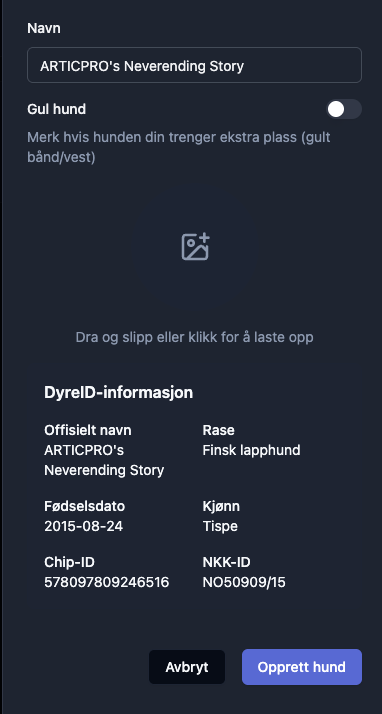Click the Rase label

point(219,430)
